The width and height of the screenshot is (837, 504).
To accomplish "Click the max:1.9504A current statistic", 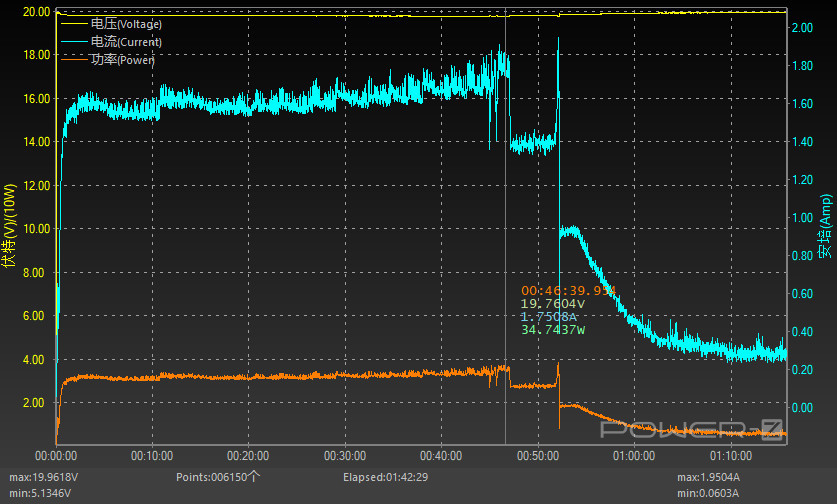I will coord(709,477).
